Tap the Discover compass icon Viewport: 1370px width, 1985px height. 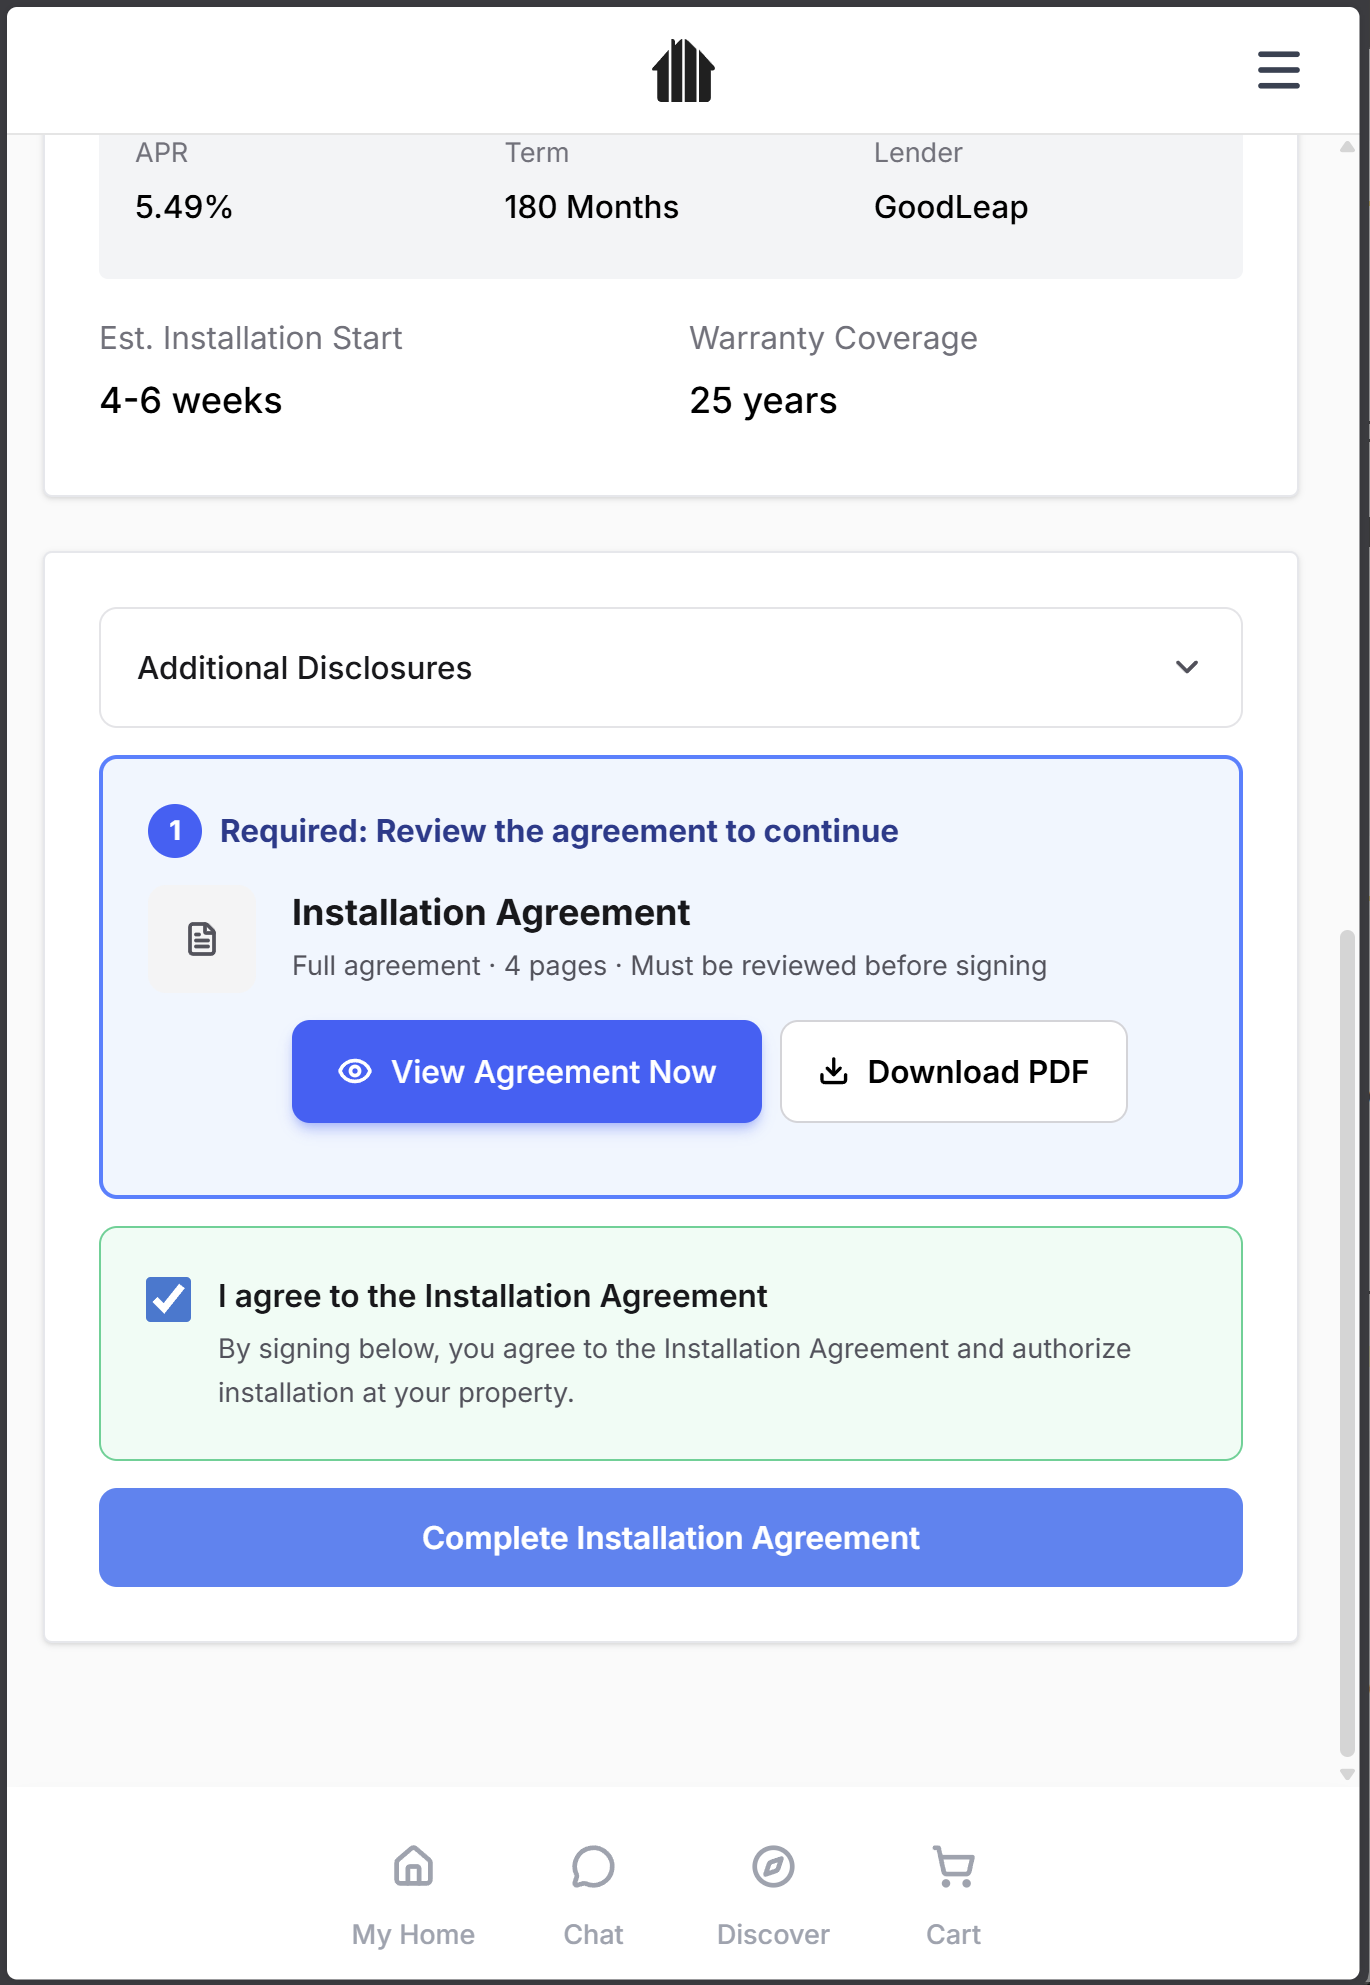click(773, 1866)
